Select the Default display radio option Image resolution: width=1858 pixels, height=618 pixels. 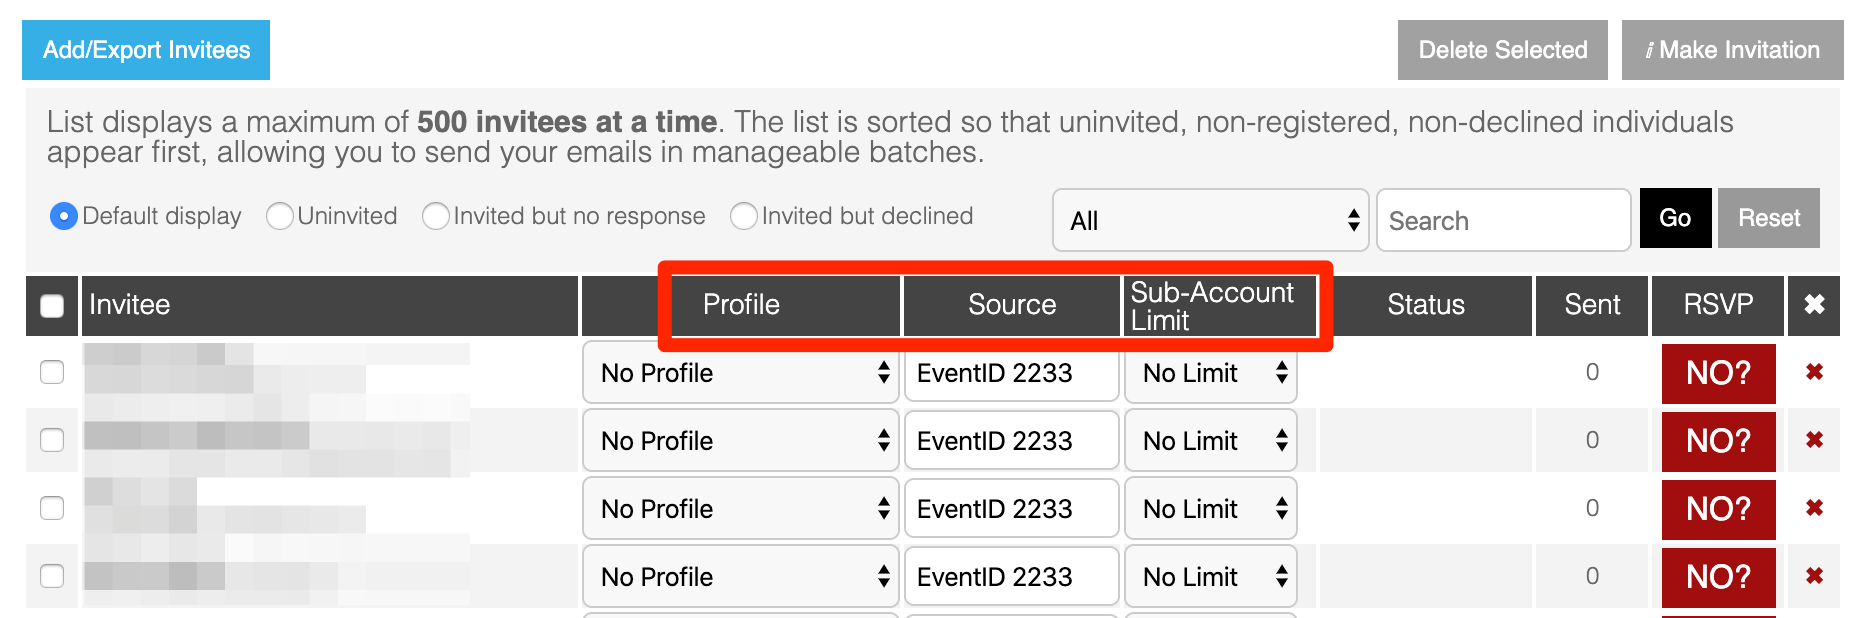click(63, 216)
